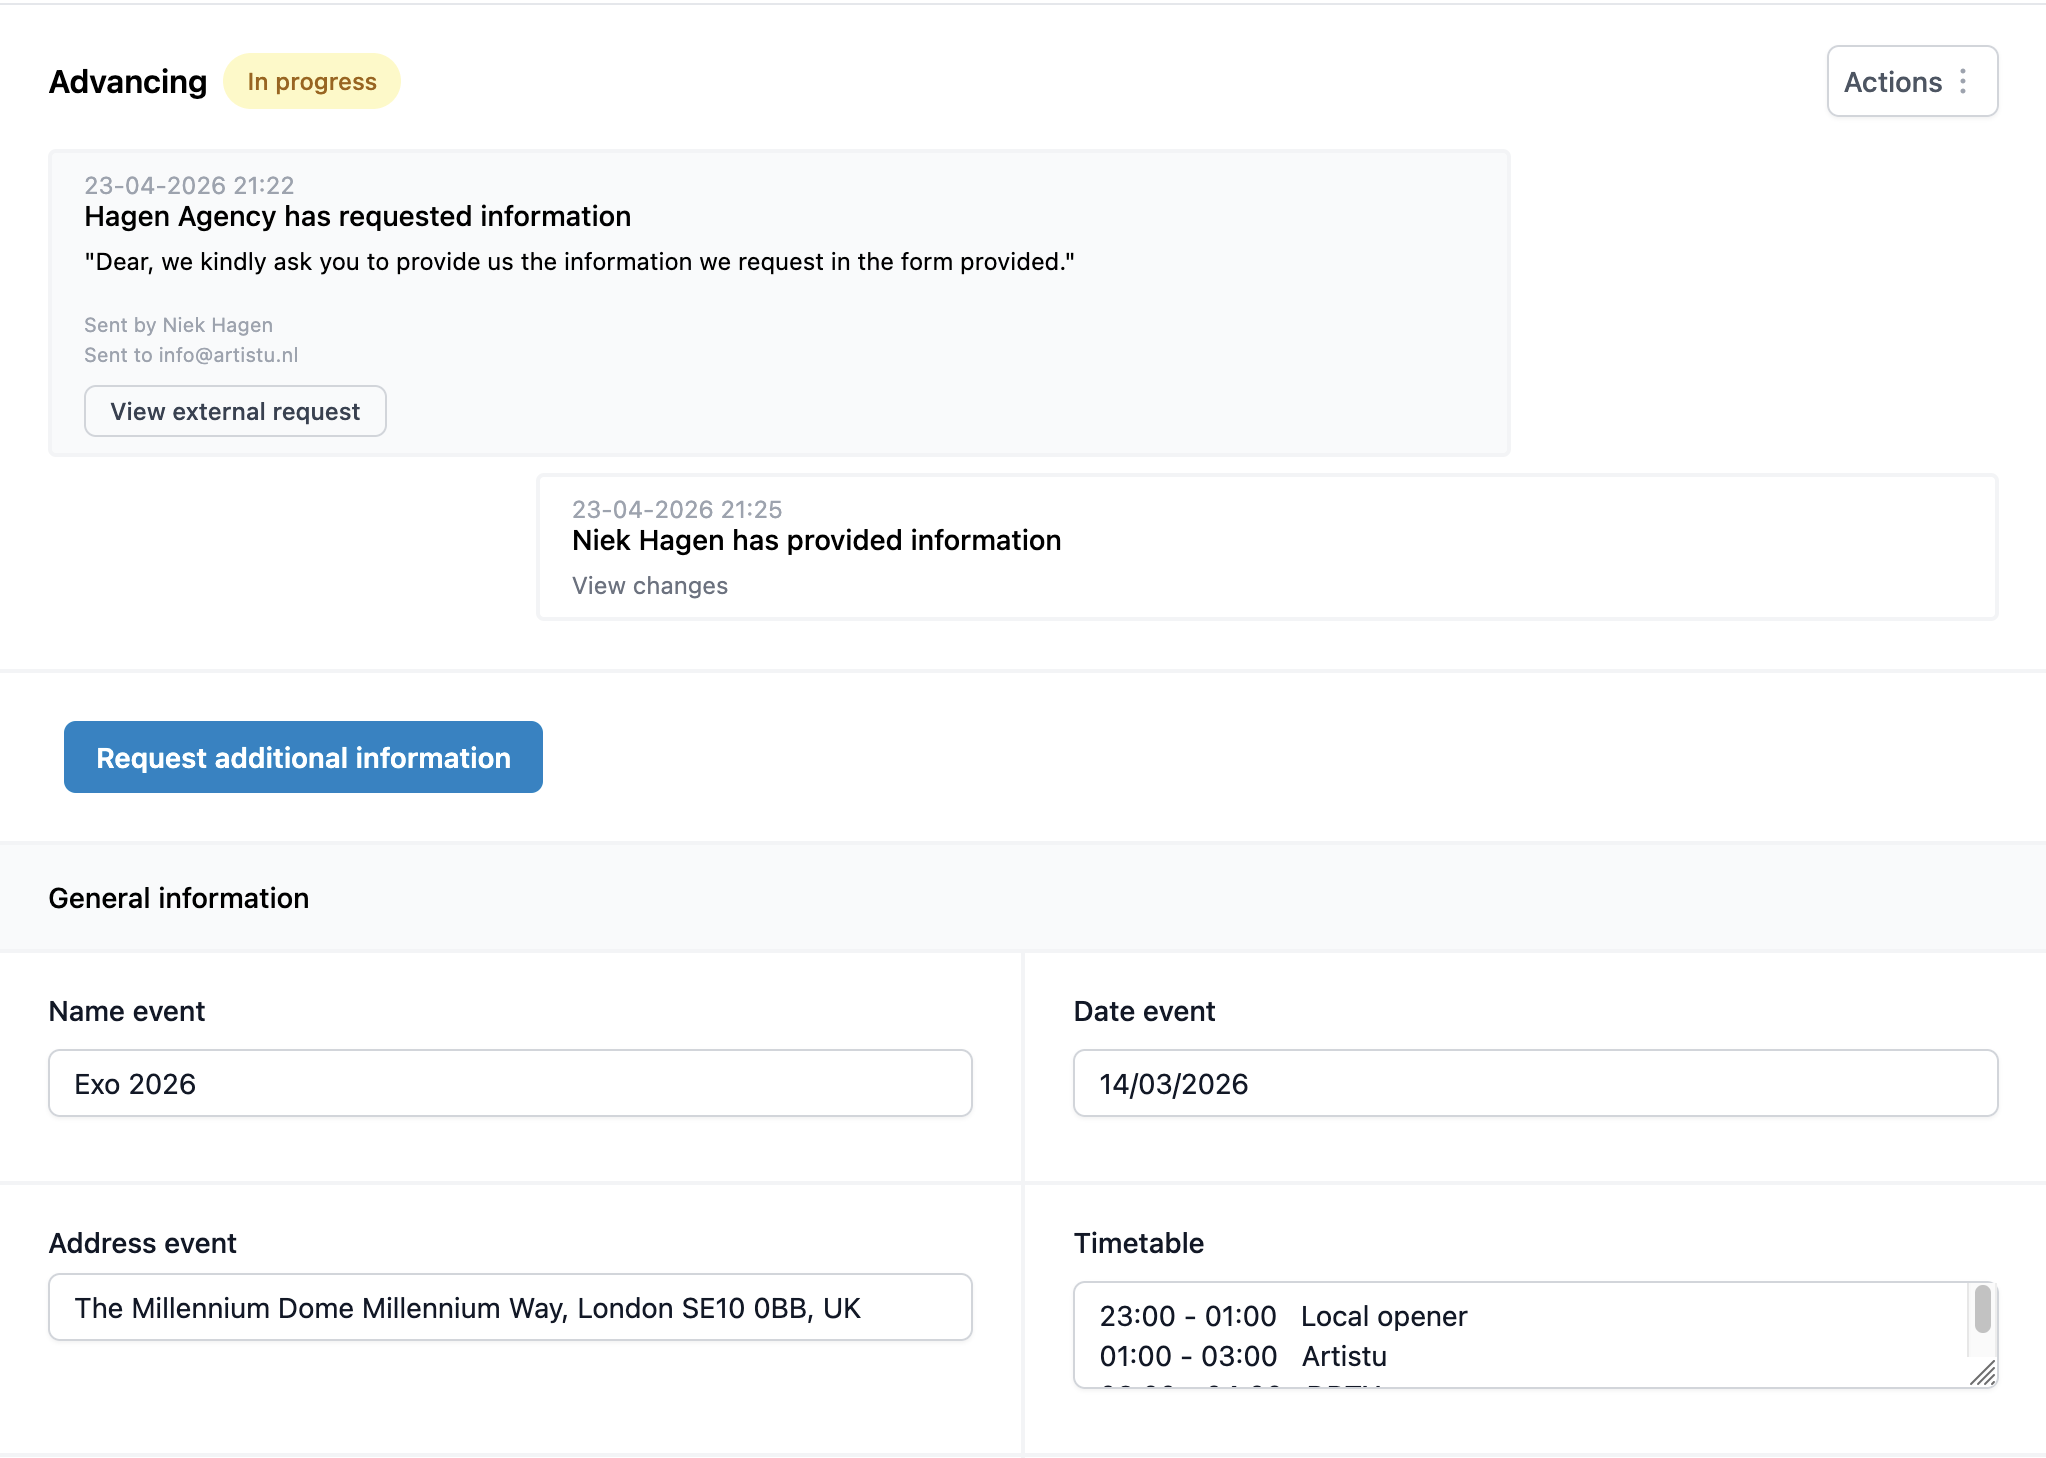Focus the Name event field
Screen dimensions: 2046x1458
pos(510,1084)
